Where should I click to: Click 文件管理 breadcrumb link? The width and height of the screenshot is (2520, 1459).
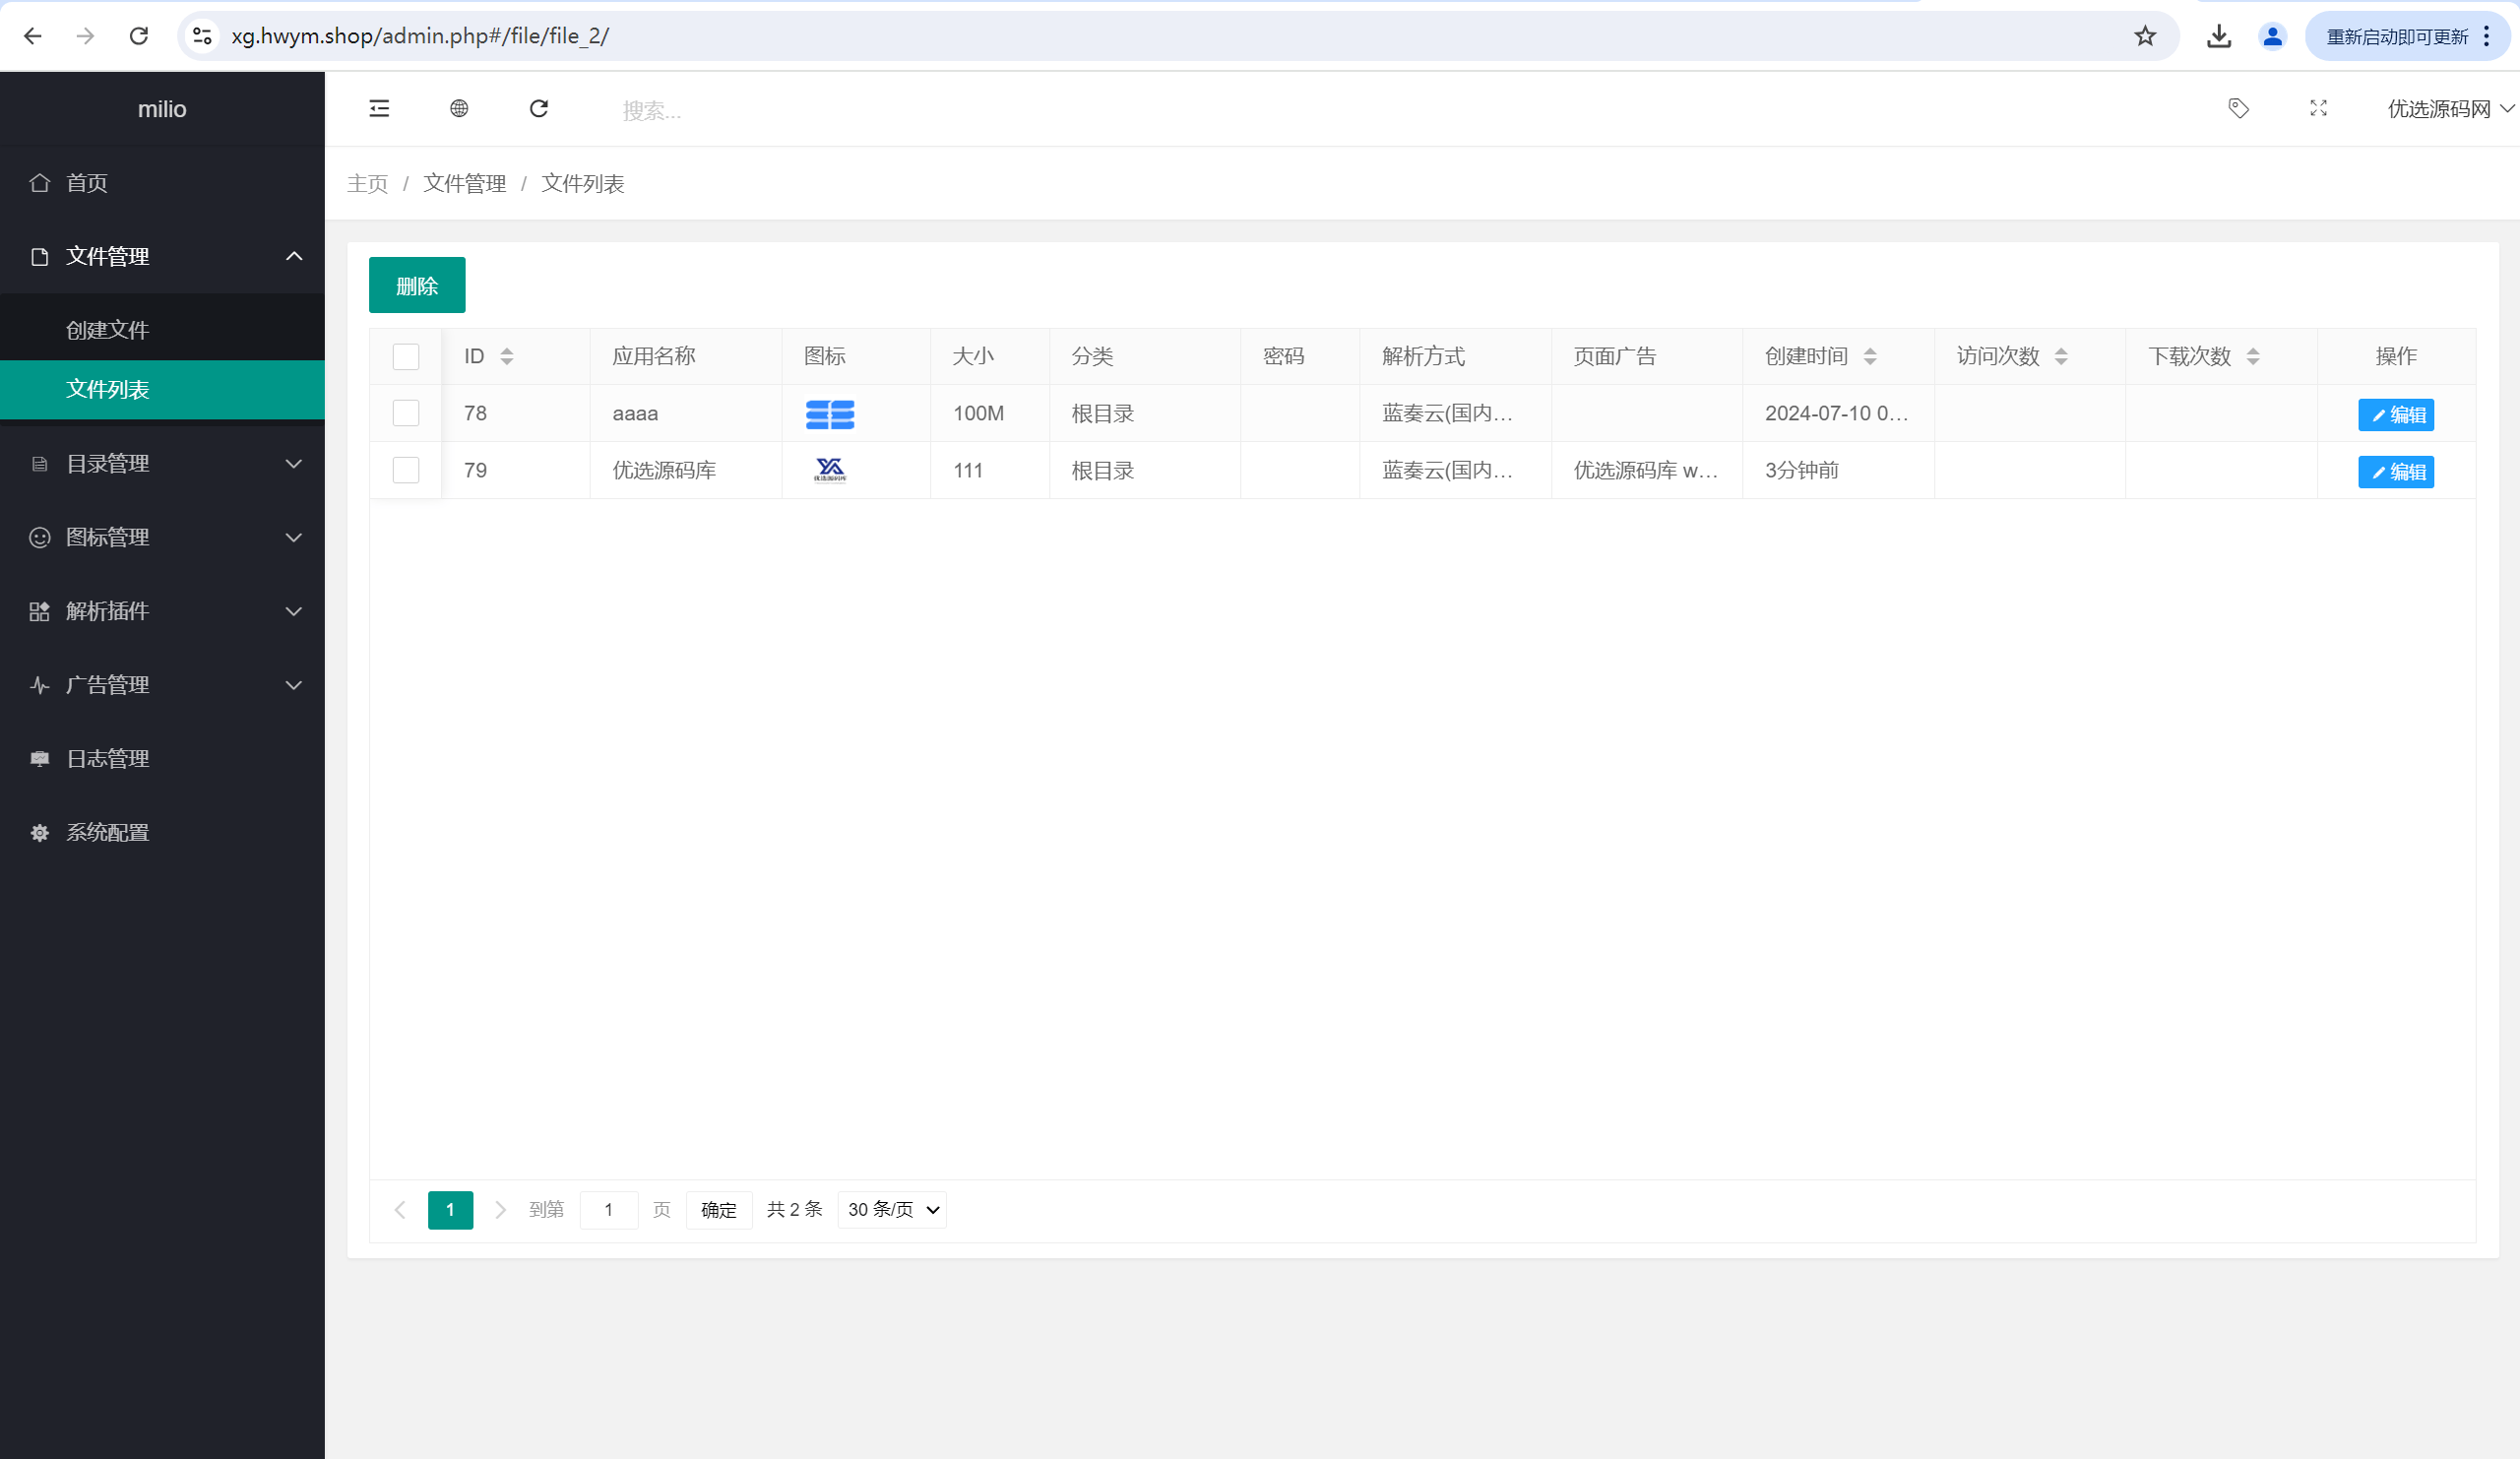[x=465, y=184]
